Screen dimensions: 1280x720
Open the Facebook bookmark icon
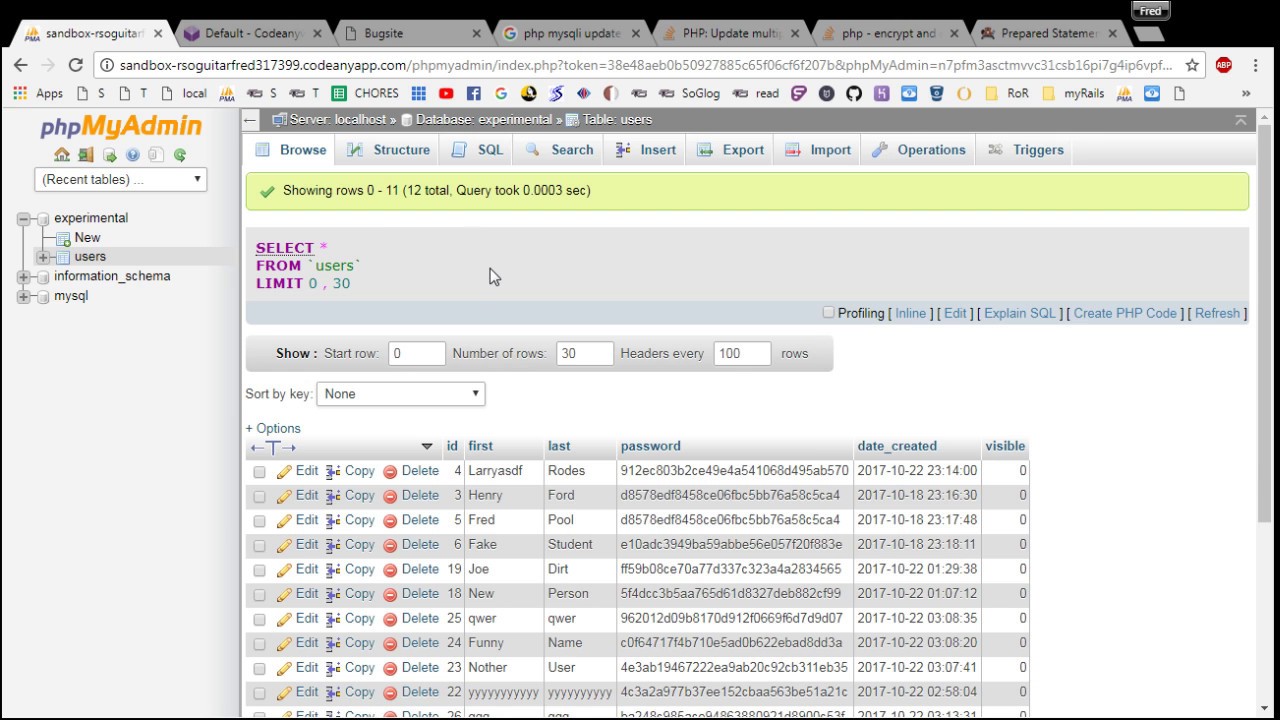473,93
